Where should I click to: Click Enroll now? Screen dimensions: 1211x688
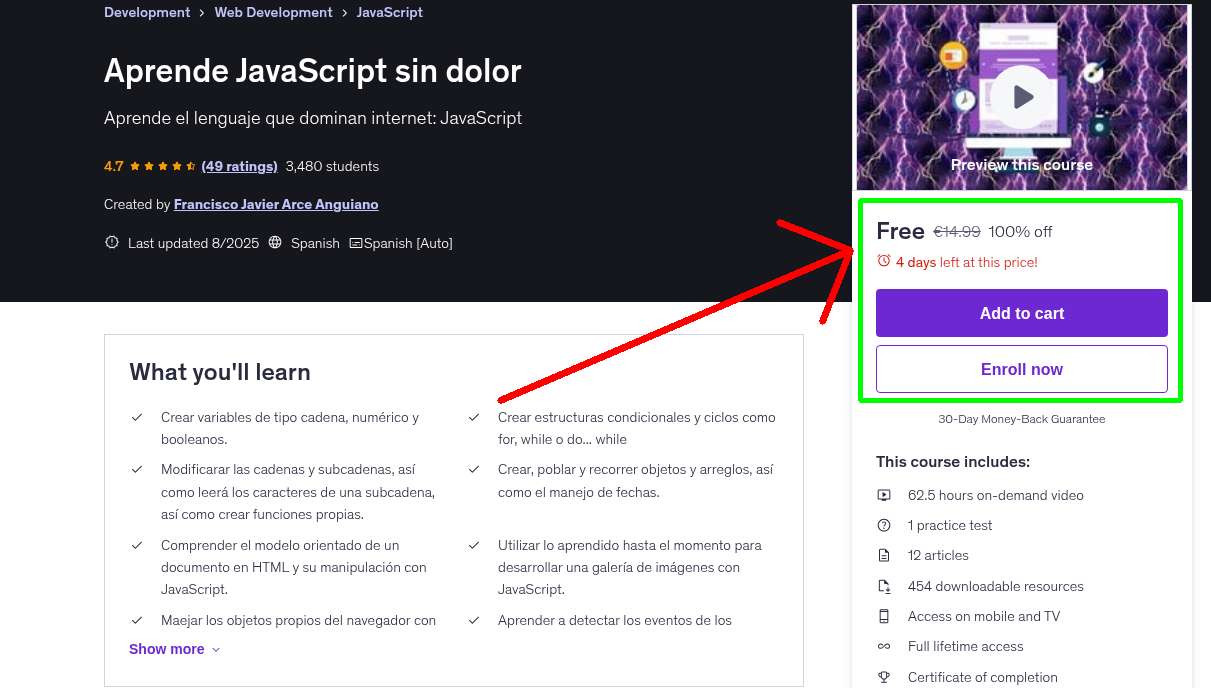(x=1021, y=368)
